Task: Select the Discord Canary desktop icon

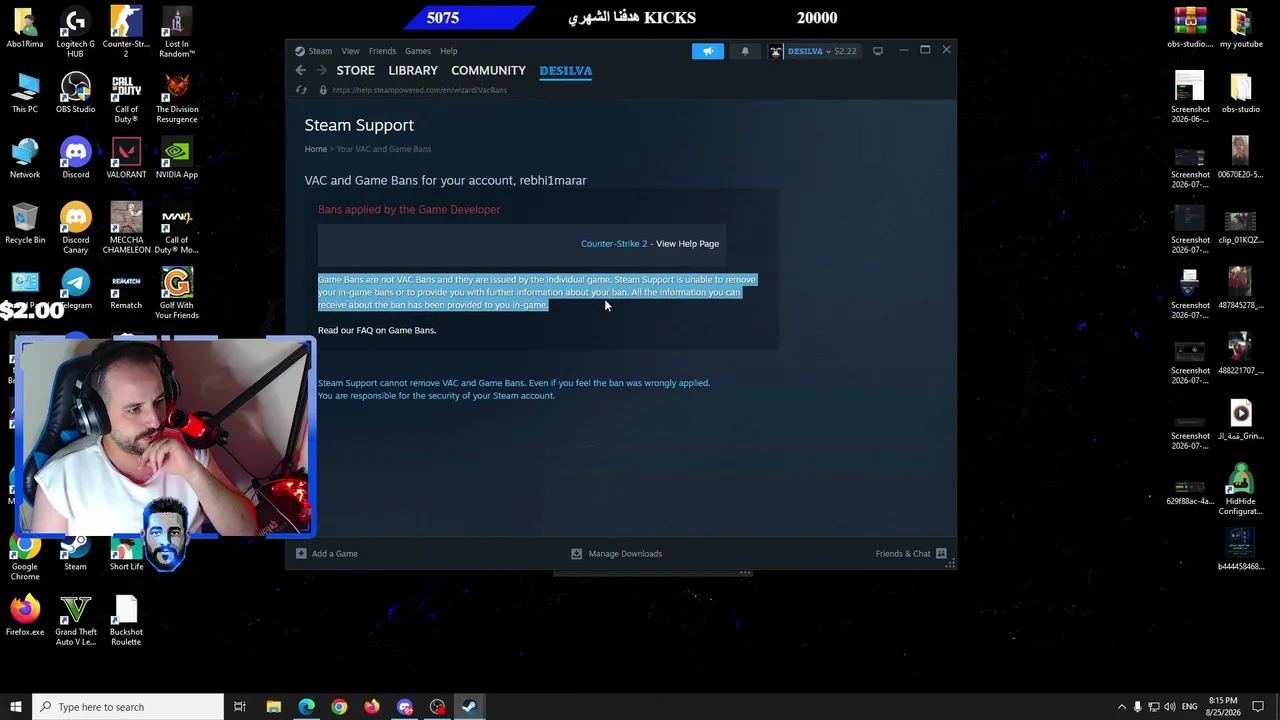Action: [75, 228]
